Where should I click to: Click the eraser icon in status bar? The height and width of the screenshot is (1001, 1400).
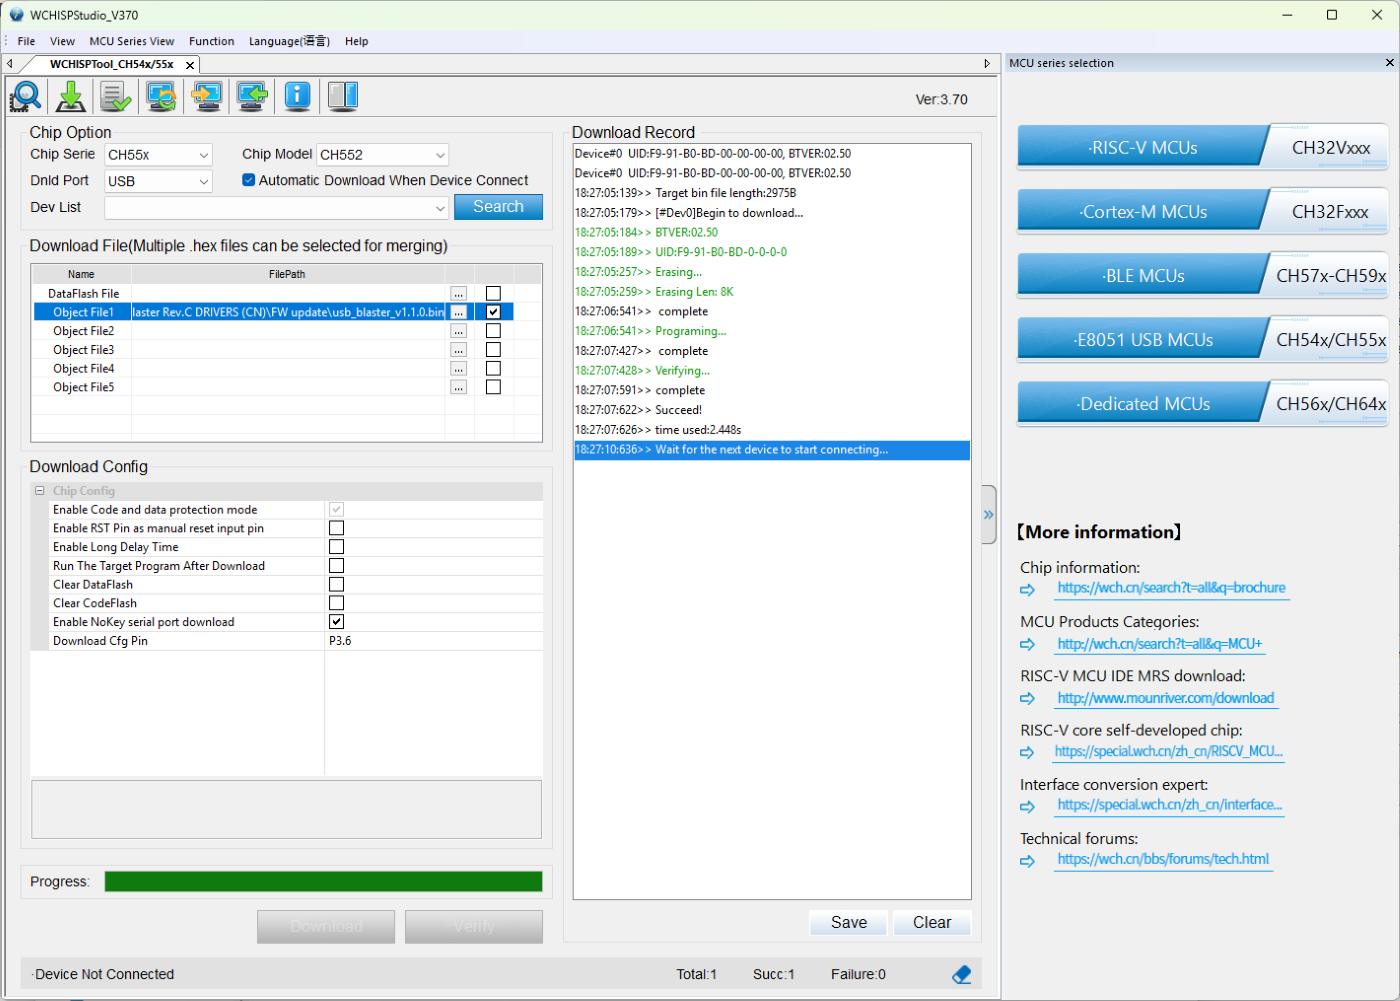pos(962,974)
